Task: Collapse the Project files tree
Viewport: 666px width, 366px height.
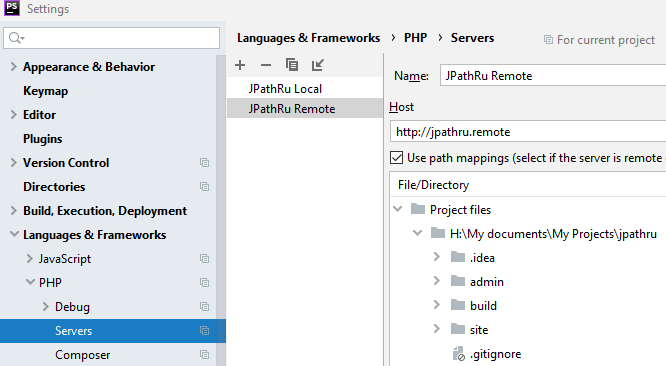Action: click(x=398, y=209)
